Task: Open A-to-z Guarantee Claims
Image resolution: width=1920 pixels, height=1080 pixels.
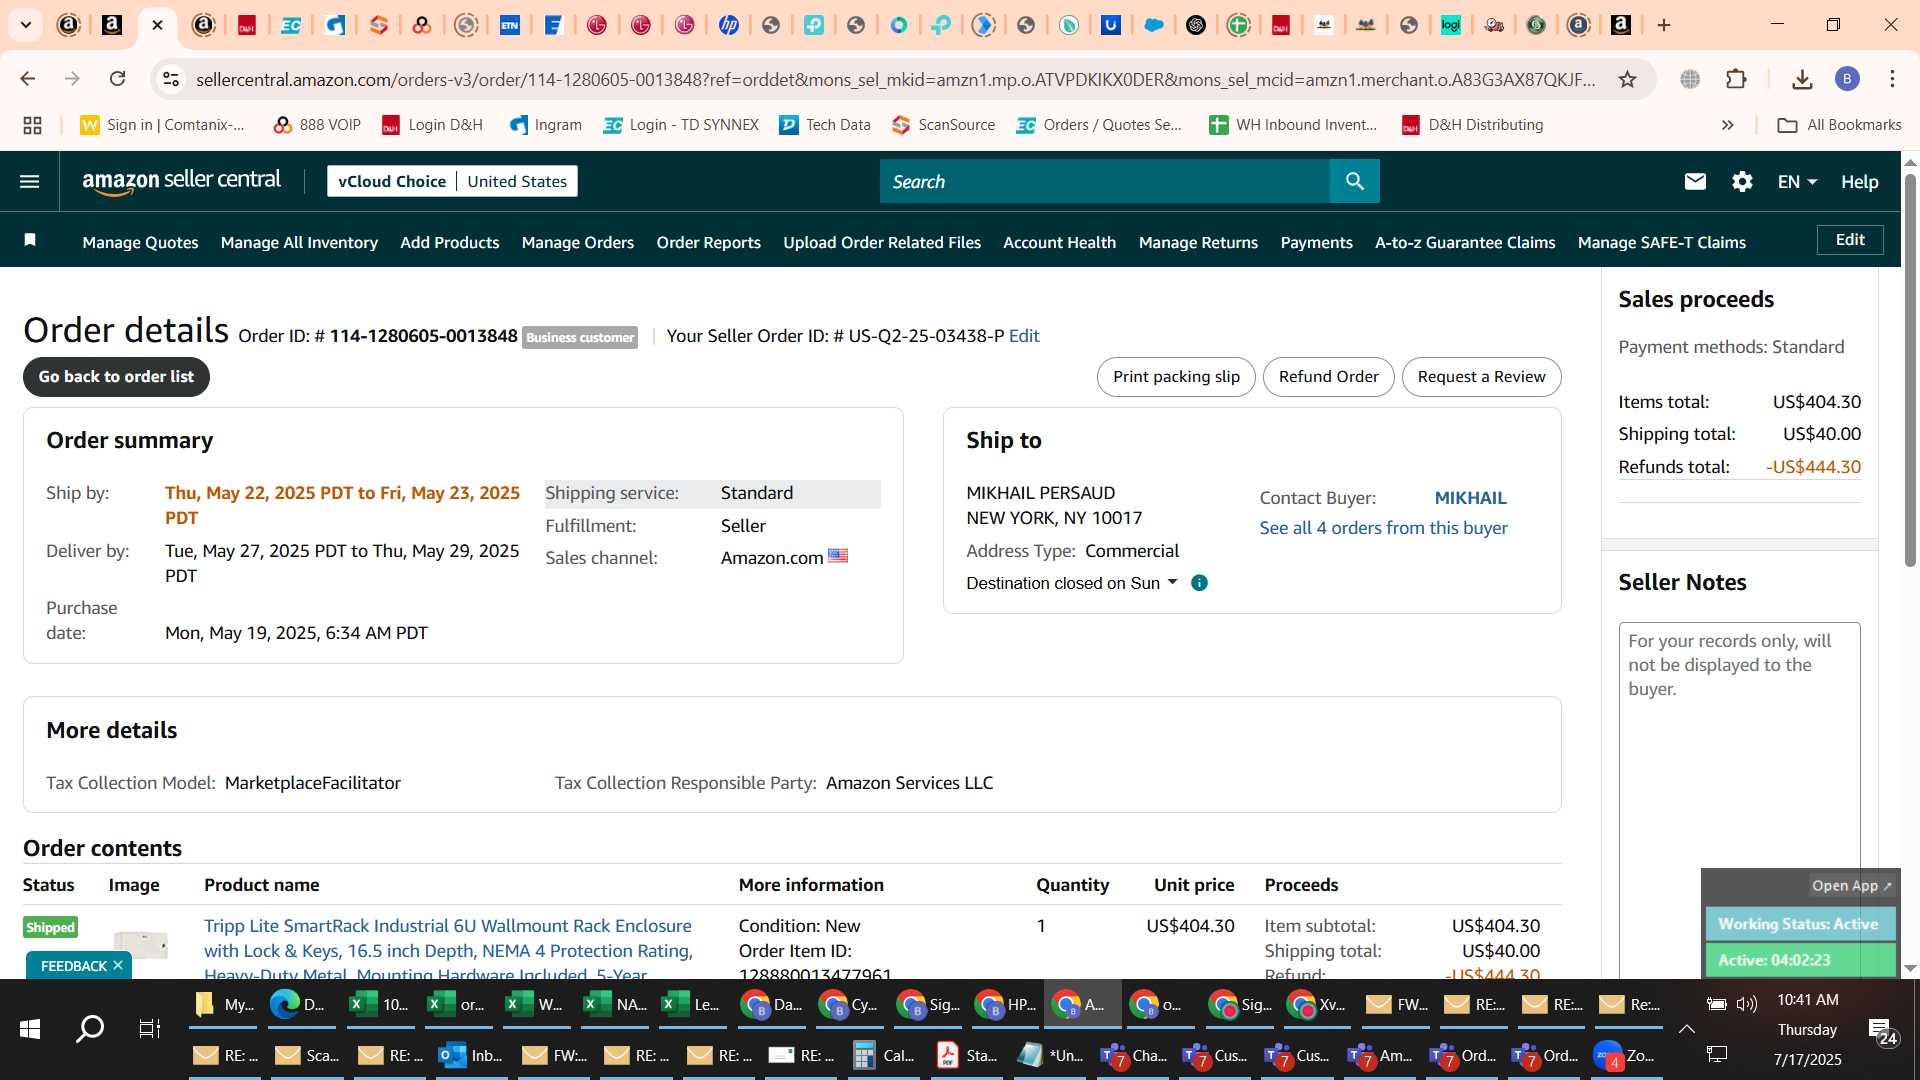Action: click(1465, 242)
